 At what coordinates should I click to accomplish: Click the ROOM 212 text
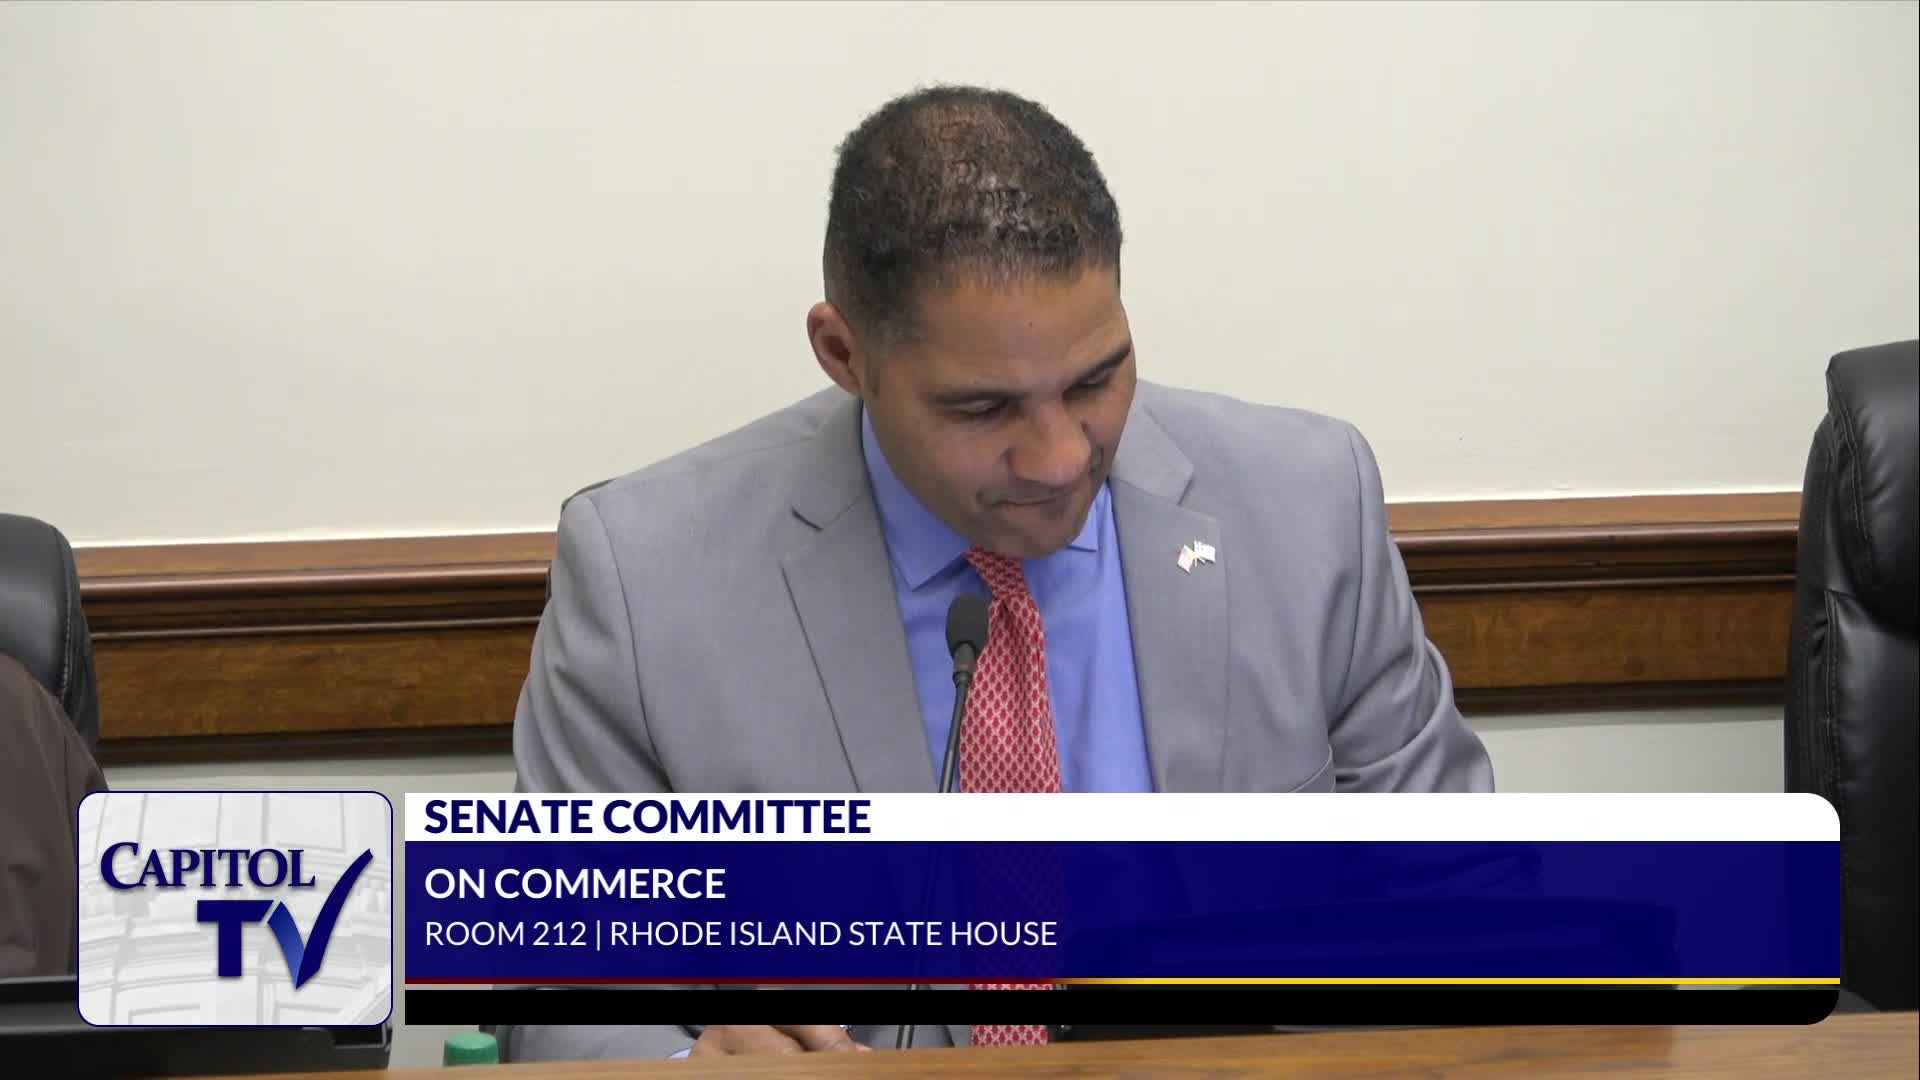(505, 934)
